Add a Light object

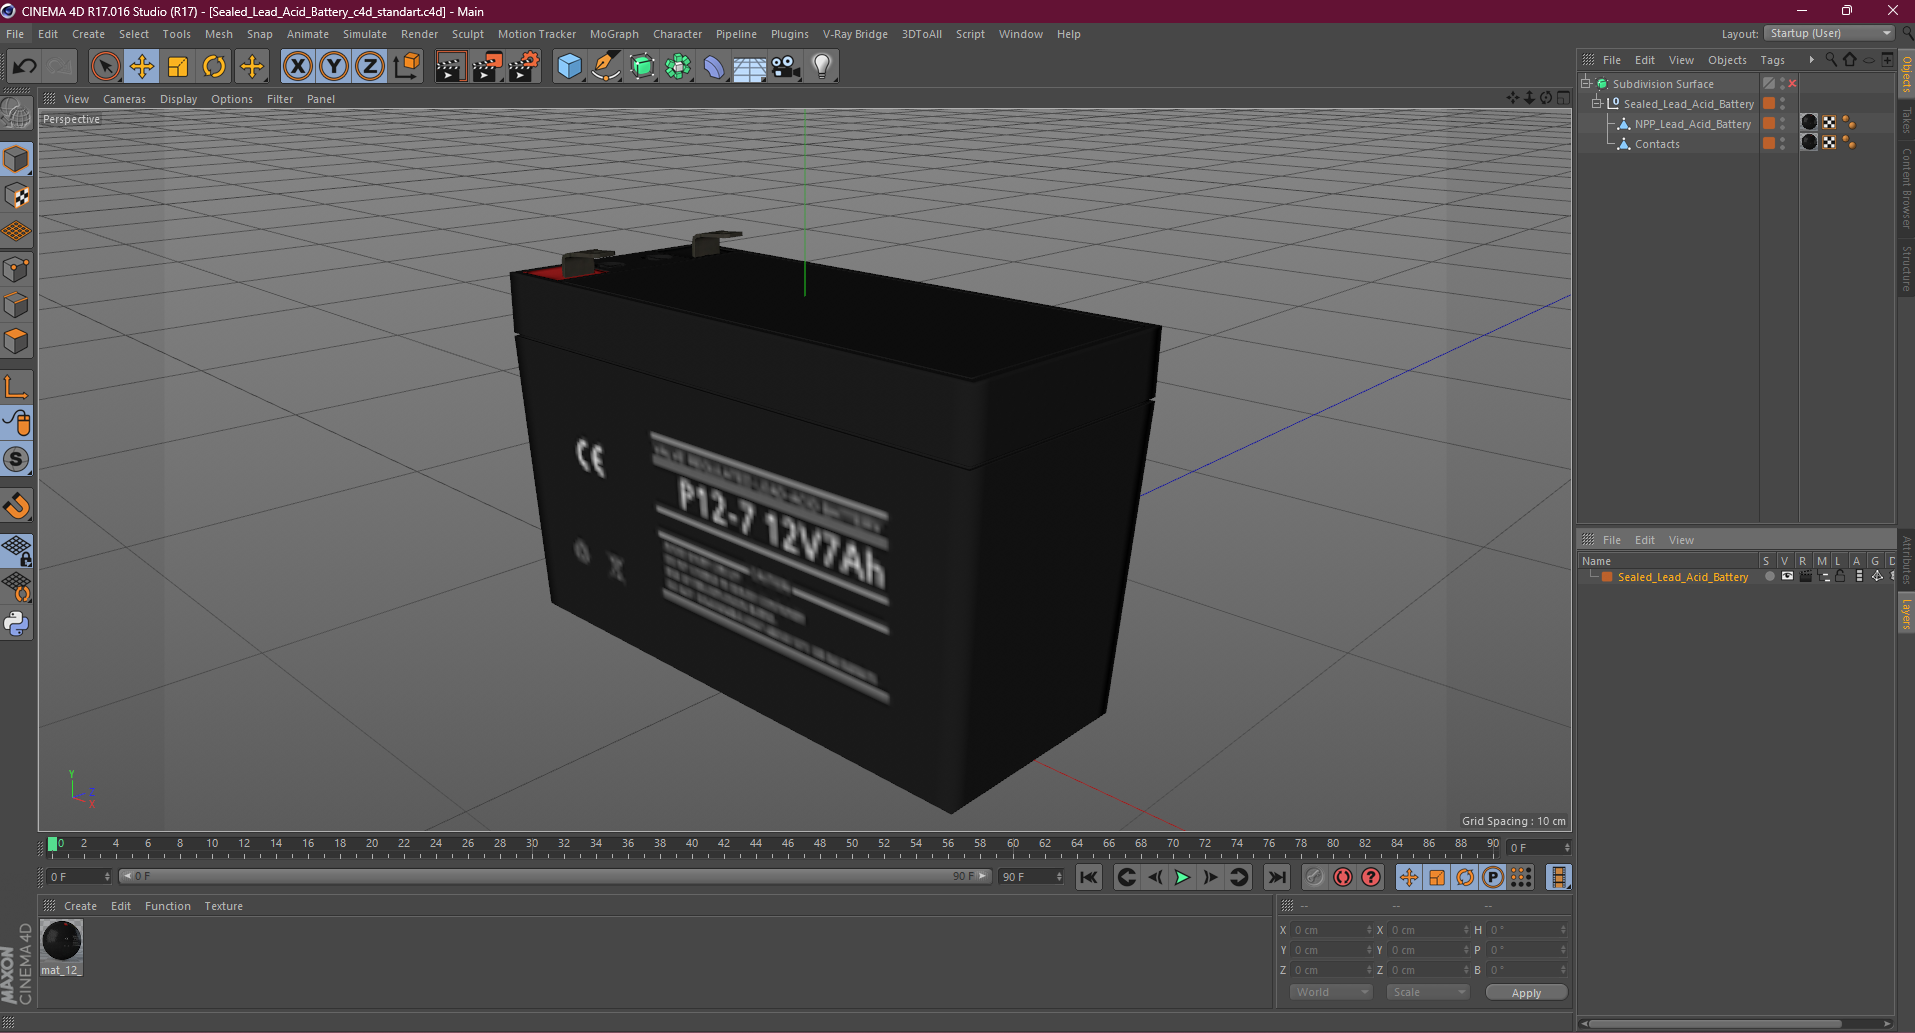(x=822, y=67)
